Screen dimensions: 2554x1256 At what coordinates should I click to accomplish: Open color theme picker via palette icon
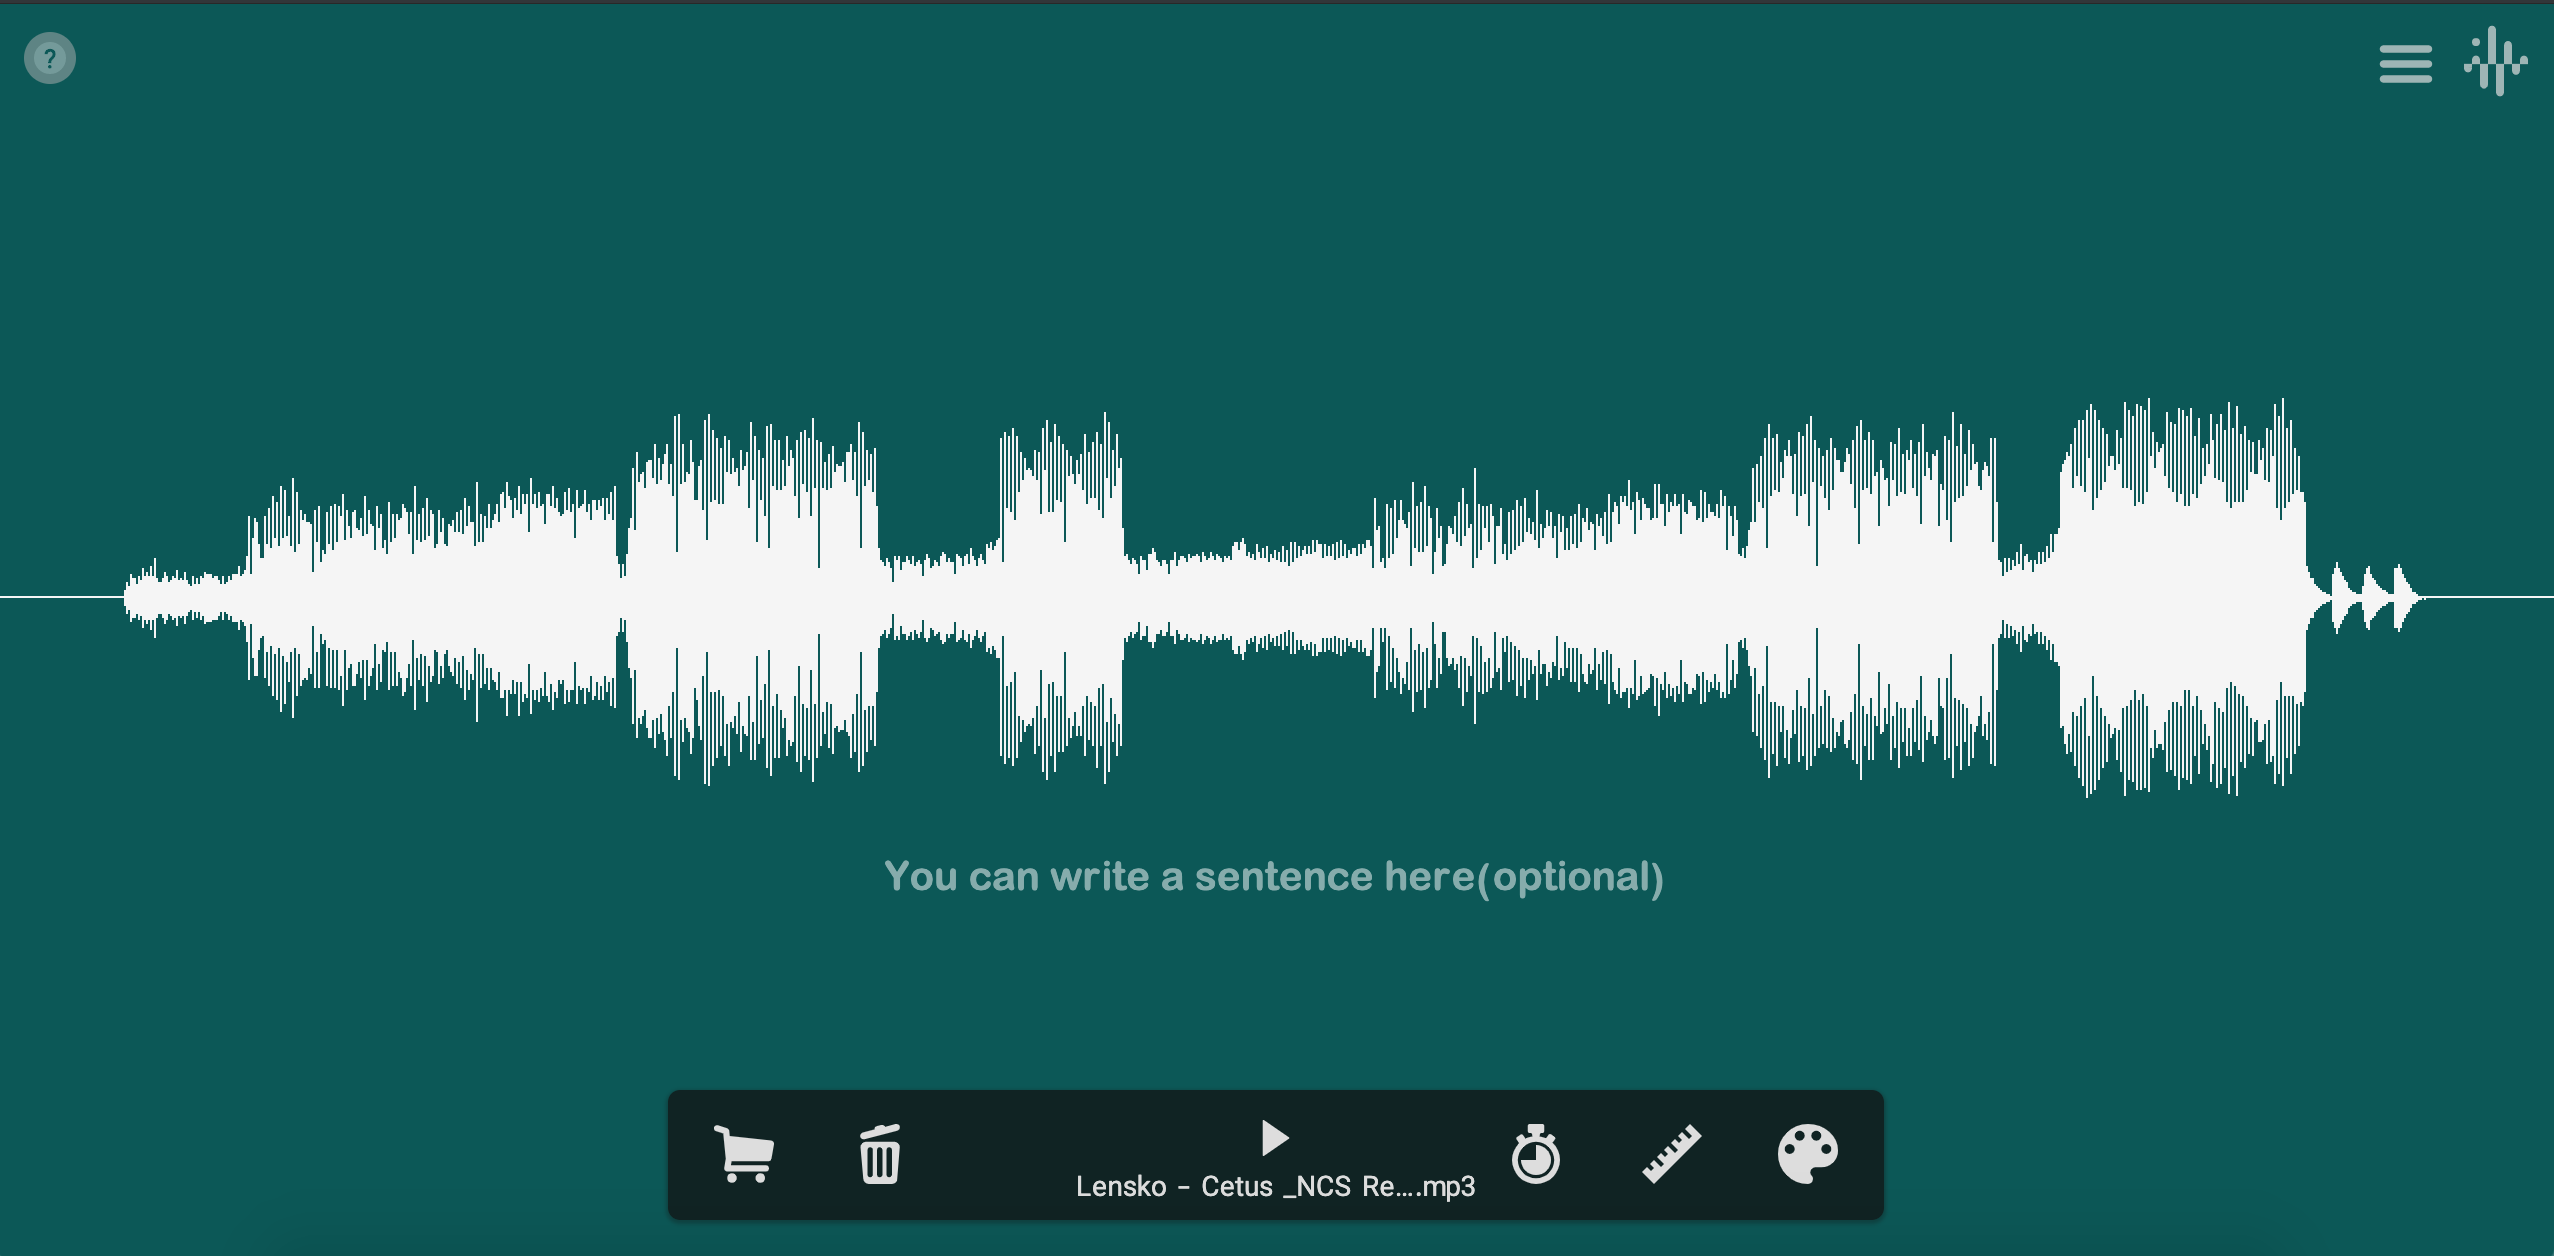click(x=1810, y=1155)
